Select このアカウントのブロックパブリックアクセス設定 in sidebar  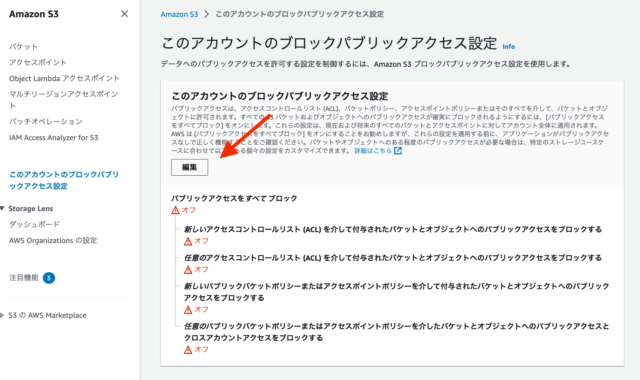pos(64,180)
